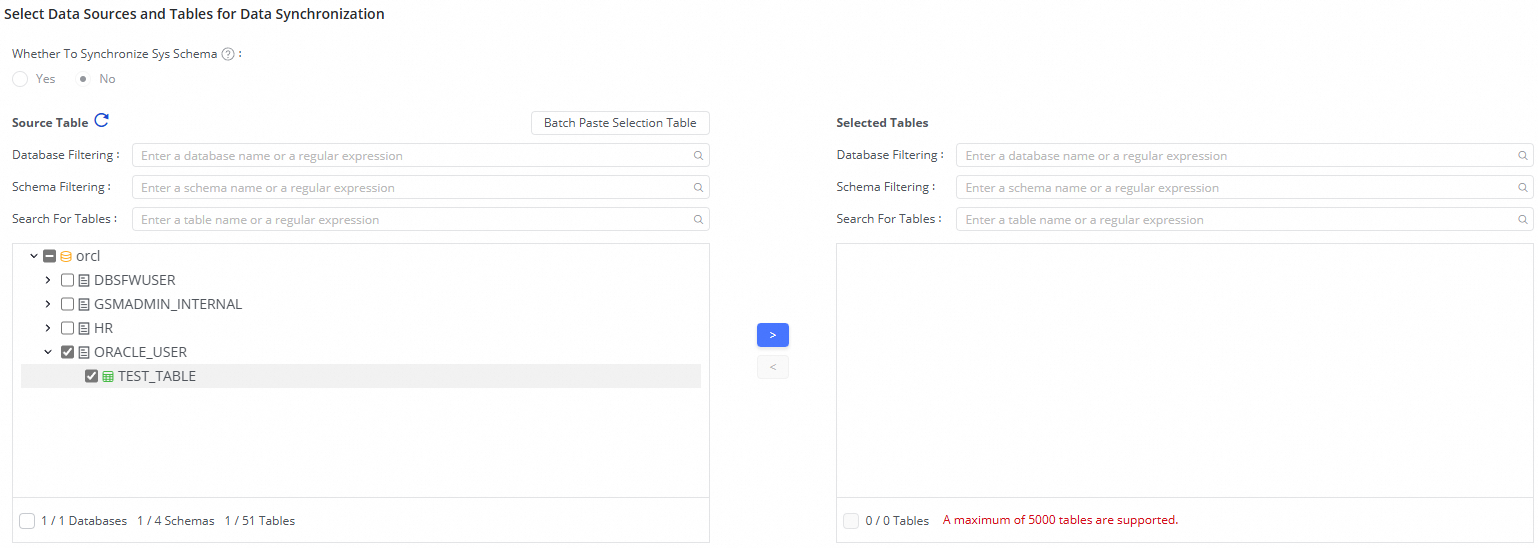
Task: Click the left arrow remove button
Action: (772, 367)
